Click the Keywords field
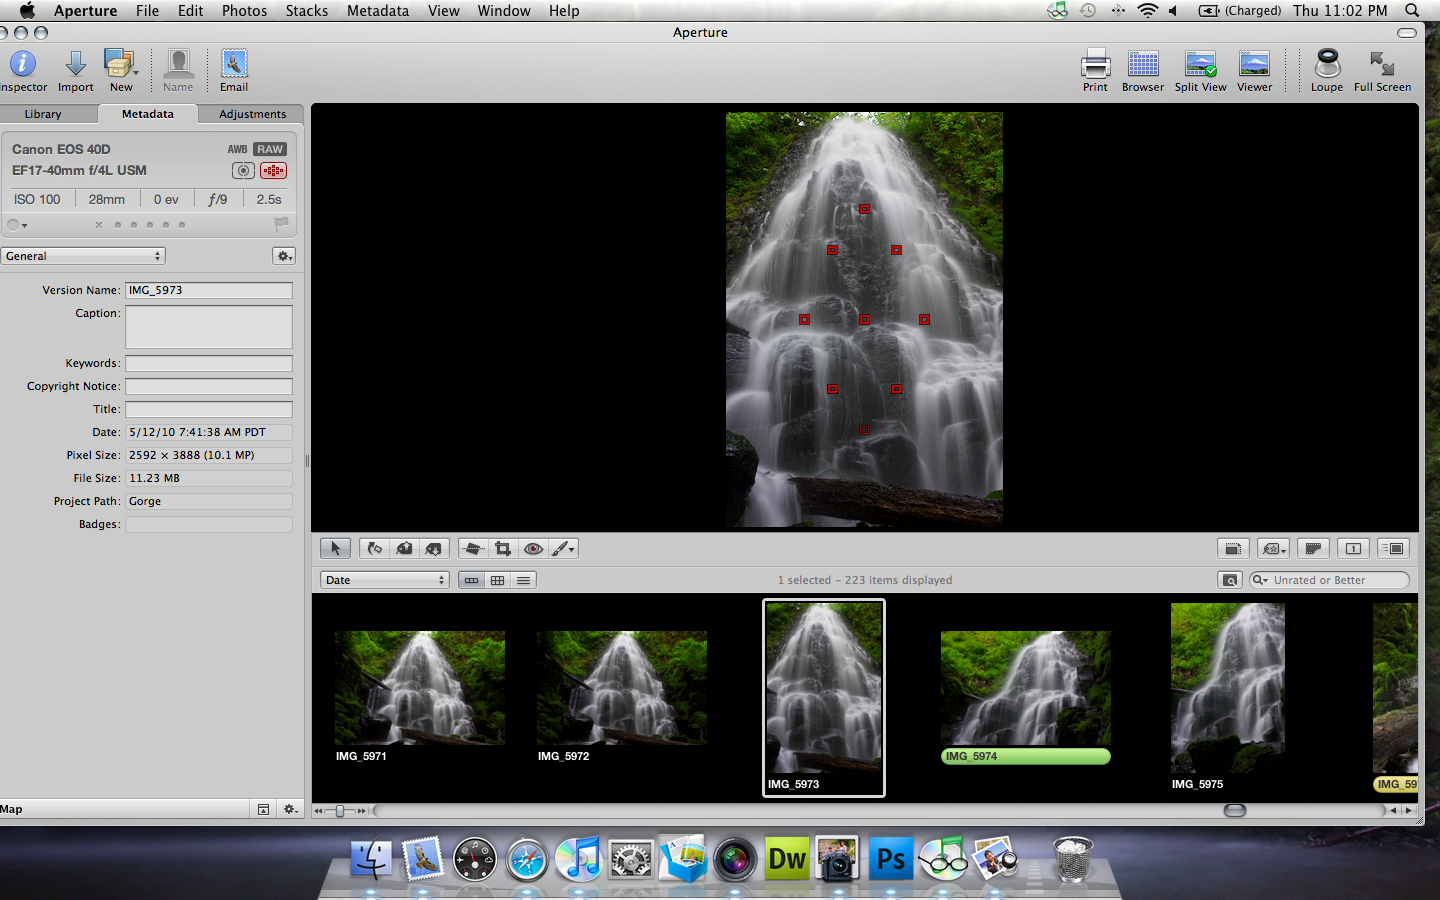The height and width of the screenshot is (900, 1440). coord(209,363)
